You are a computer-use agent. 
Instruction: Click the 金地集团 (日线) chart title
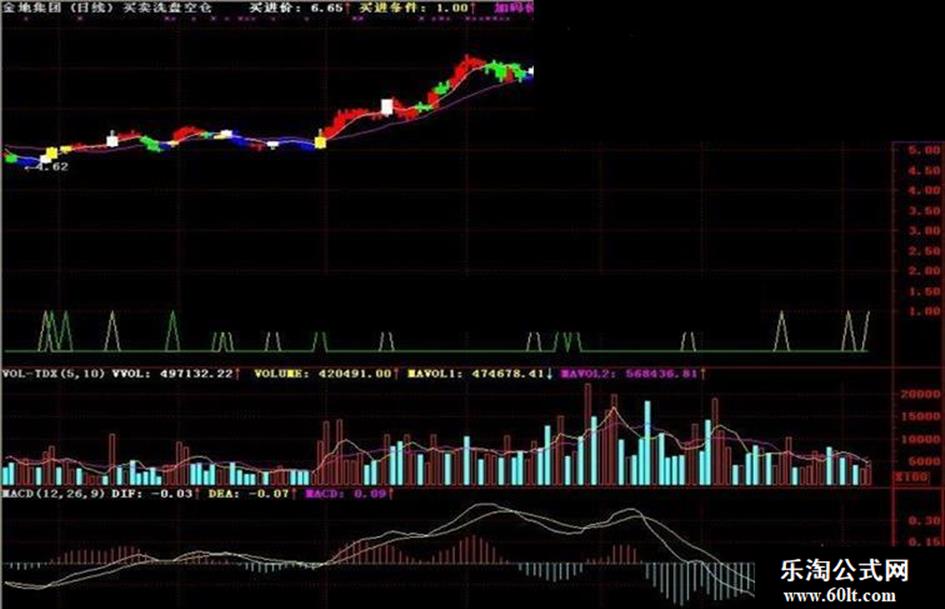click(x=59, y=8)
